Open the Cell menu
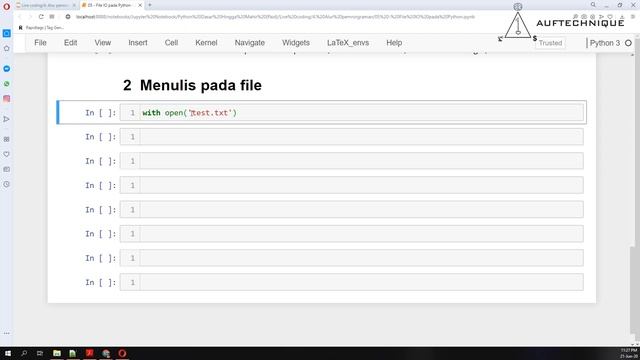This screenshot has height=360, width=640. pyautogui.click(x=171, y=43)
